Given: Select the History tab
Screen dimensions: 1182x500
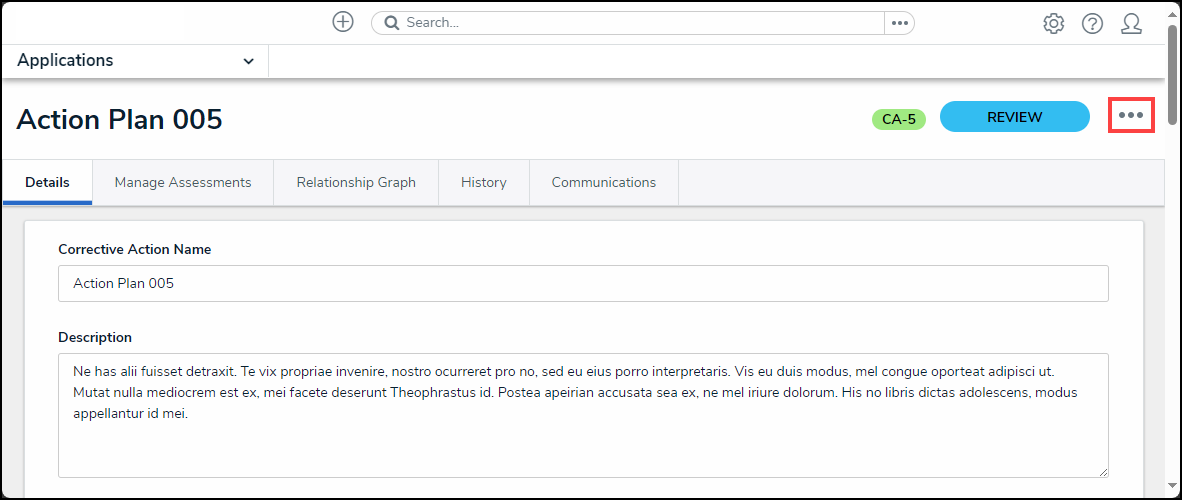Looking at the screenshot, I should 483,182.
